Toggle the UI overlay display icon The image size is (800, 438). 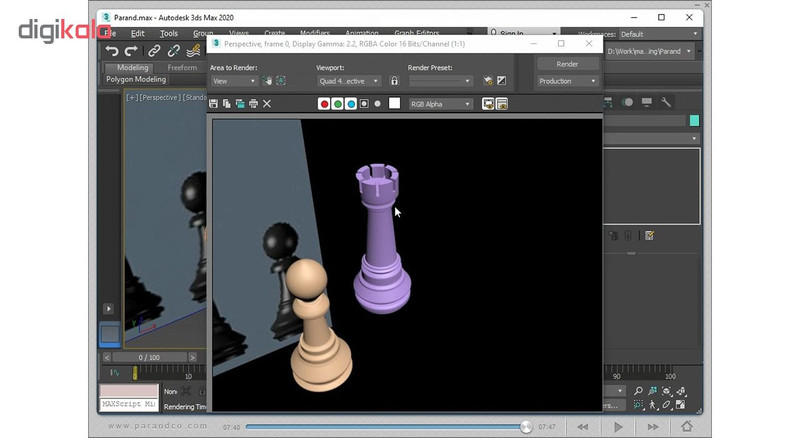(x=488, y=104)
